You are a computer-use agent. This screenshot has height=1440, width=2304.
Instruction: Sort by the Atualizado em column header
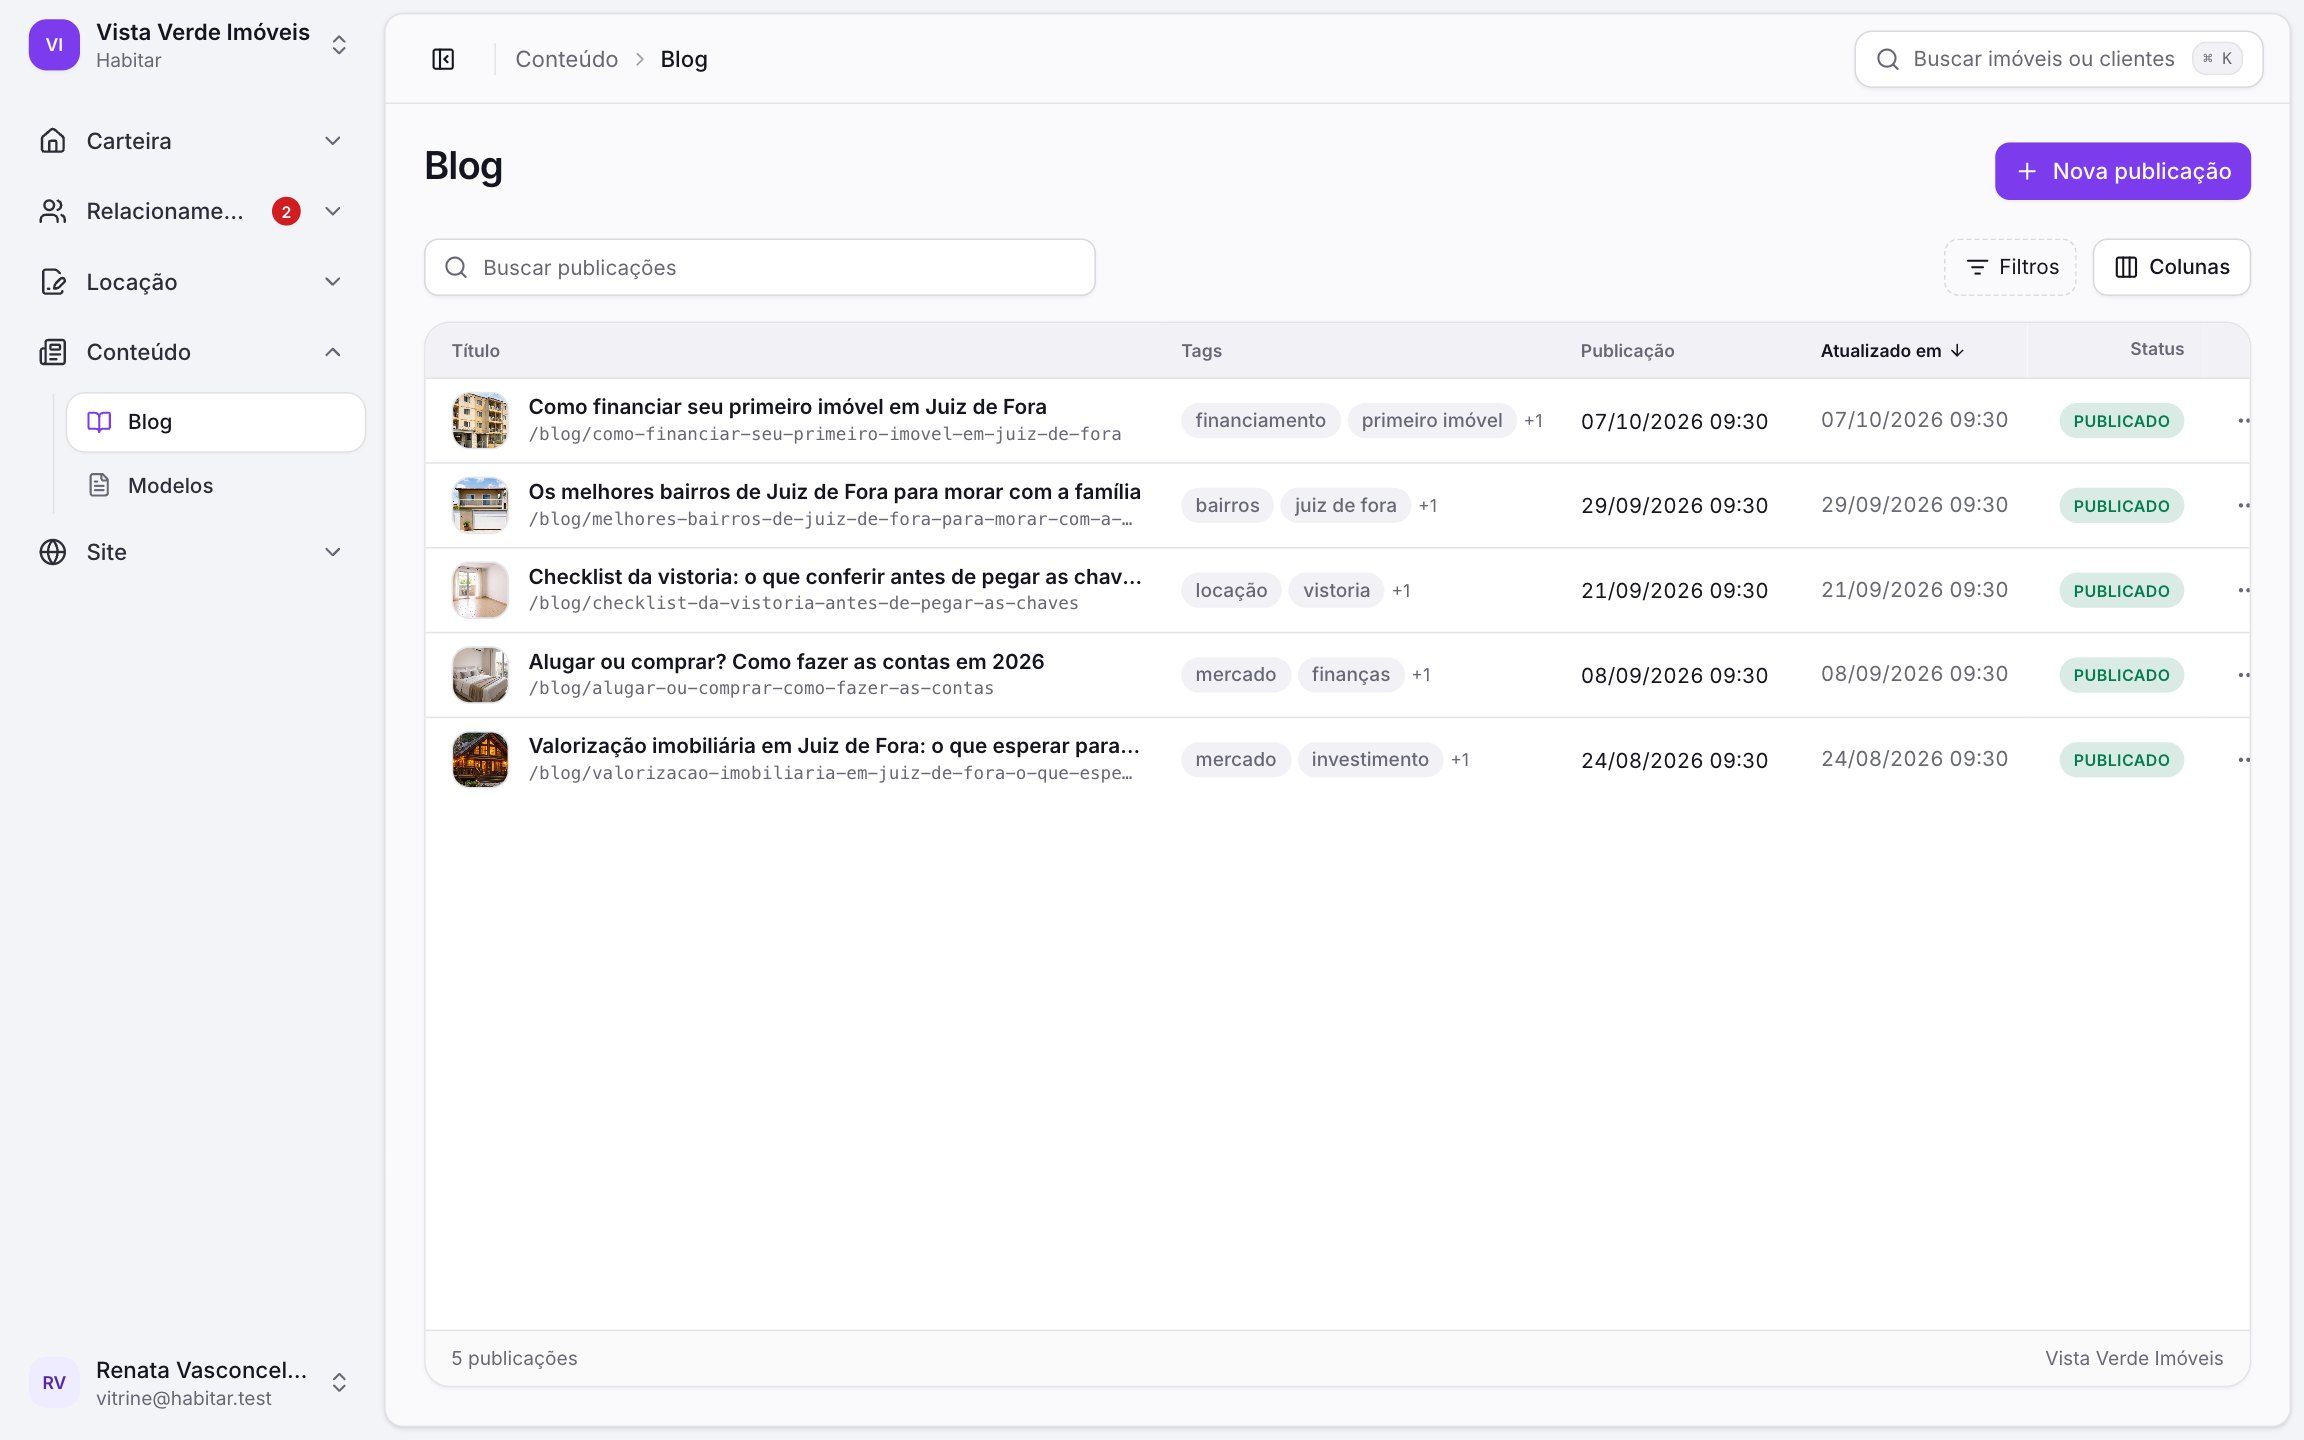(x=1892, y=351)
